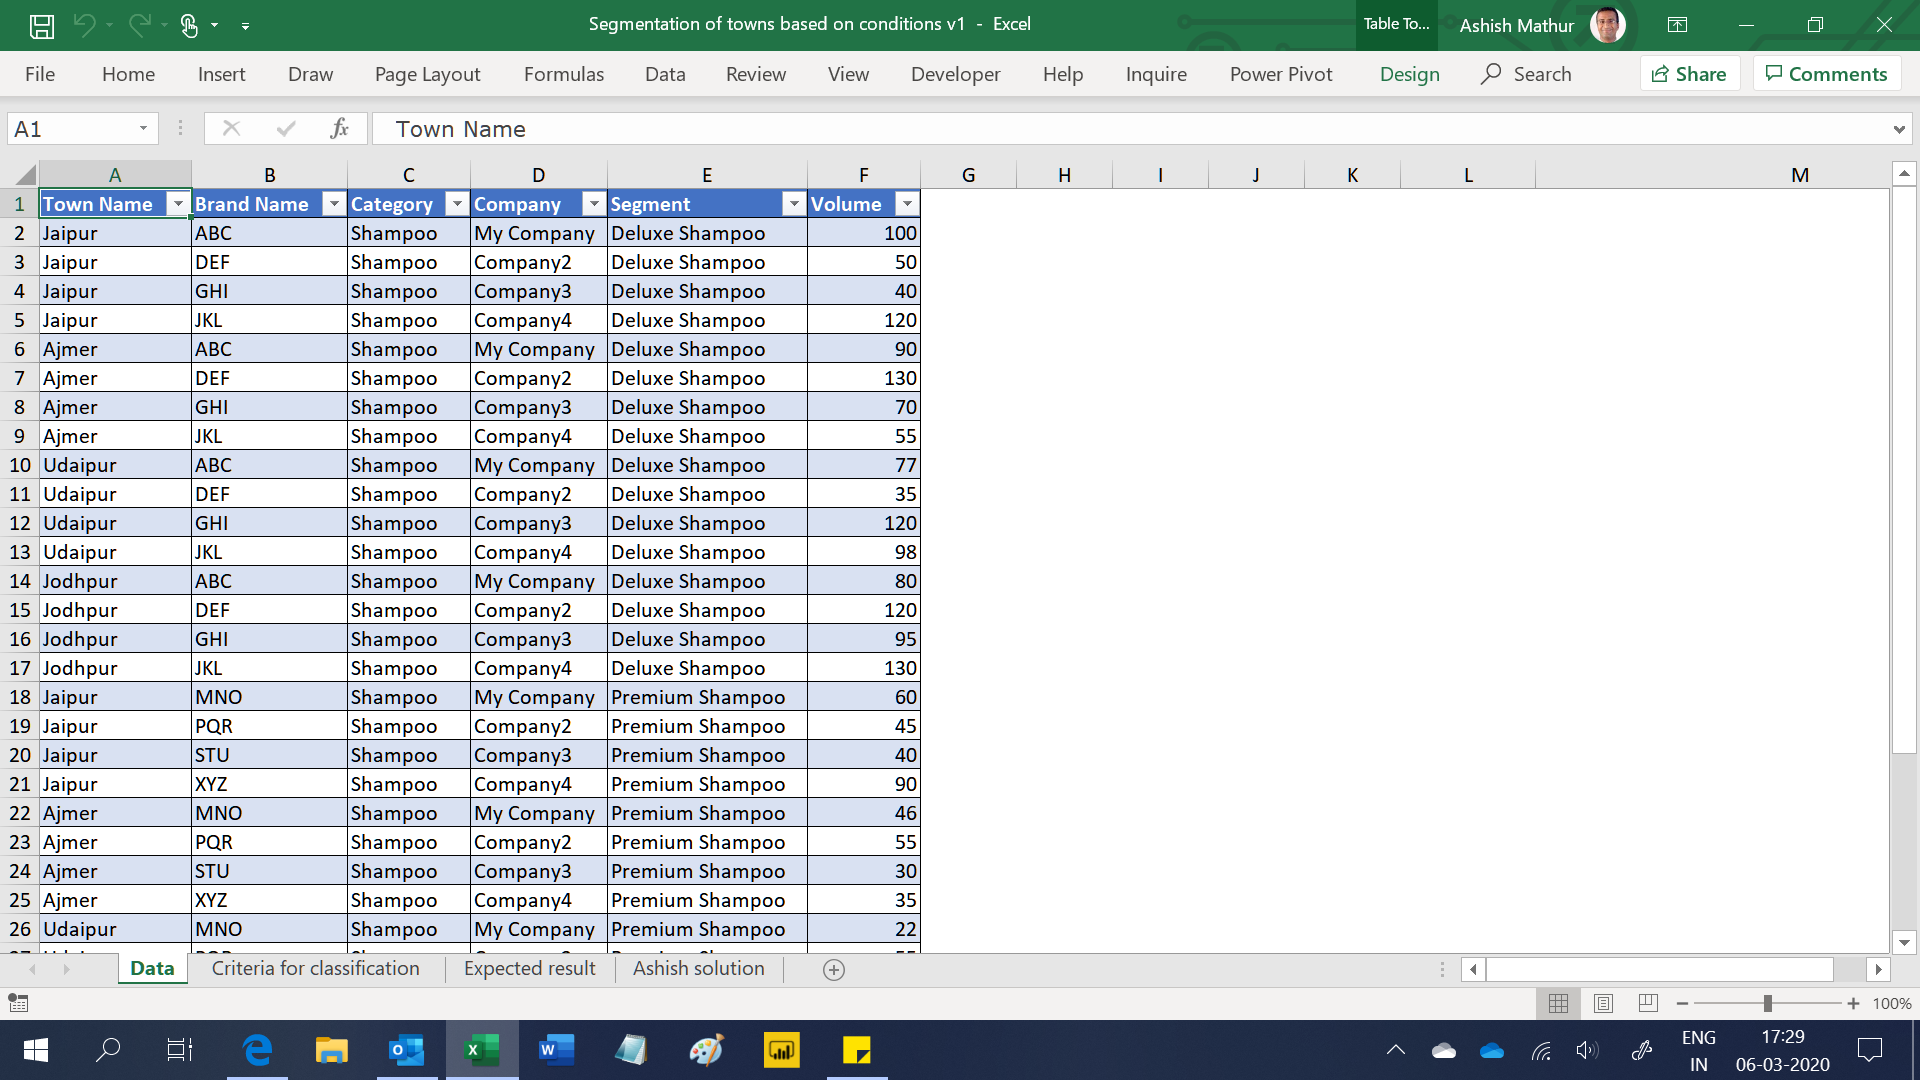The width and height of the screenshot is (1920, 1080).
Task: Click the volume speaker tray icon
Action: pos(1586,1050)
